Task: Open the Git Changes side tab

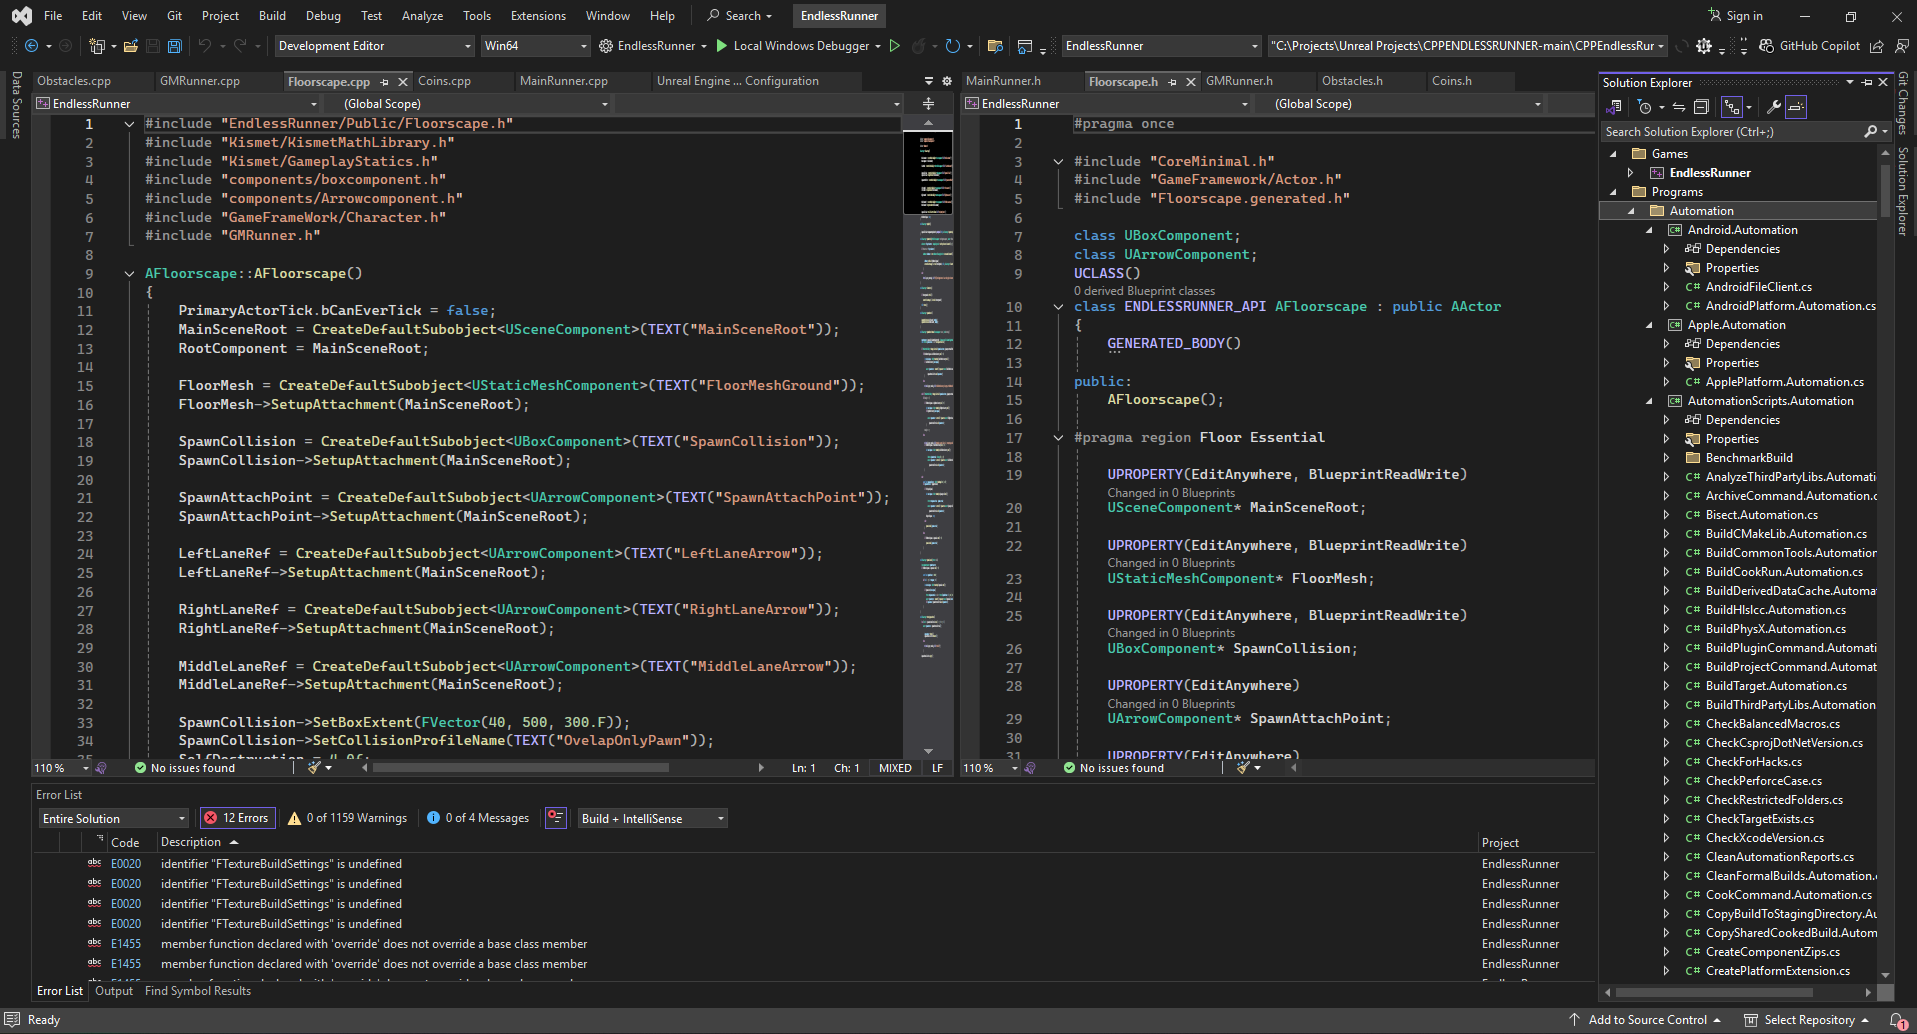Action: click(x=1903, y=103)
